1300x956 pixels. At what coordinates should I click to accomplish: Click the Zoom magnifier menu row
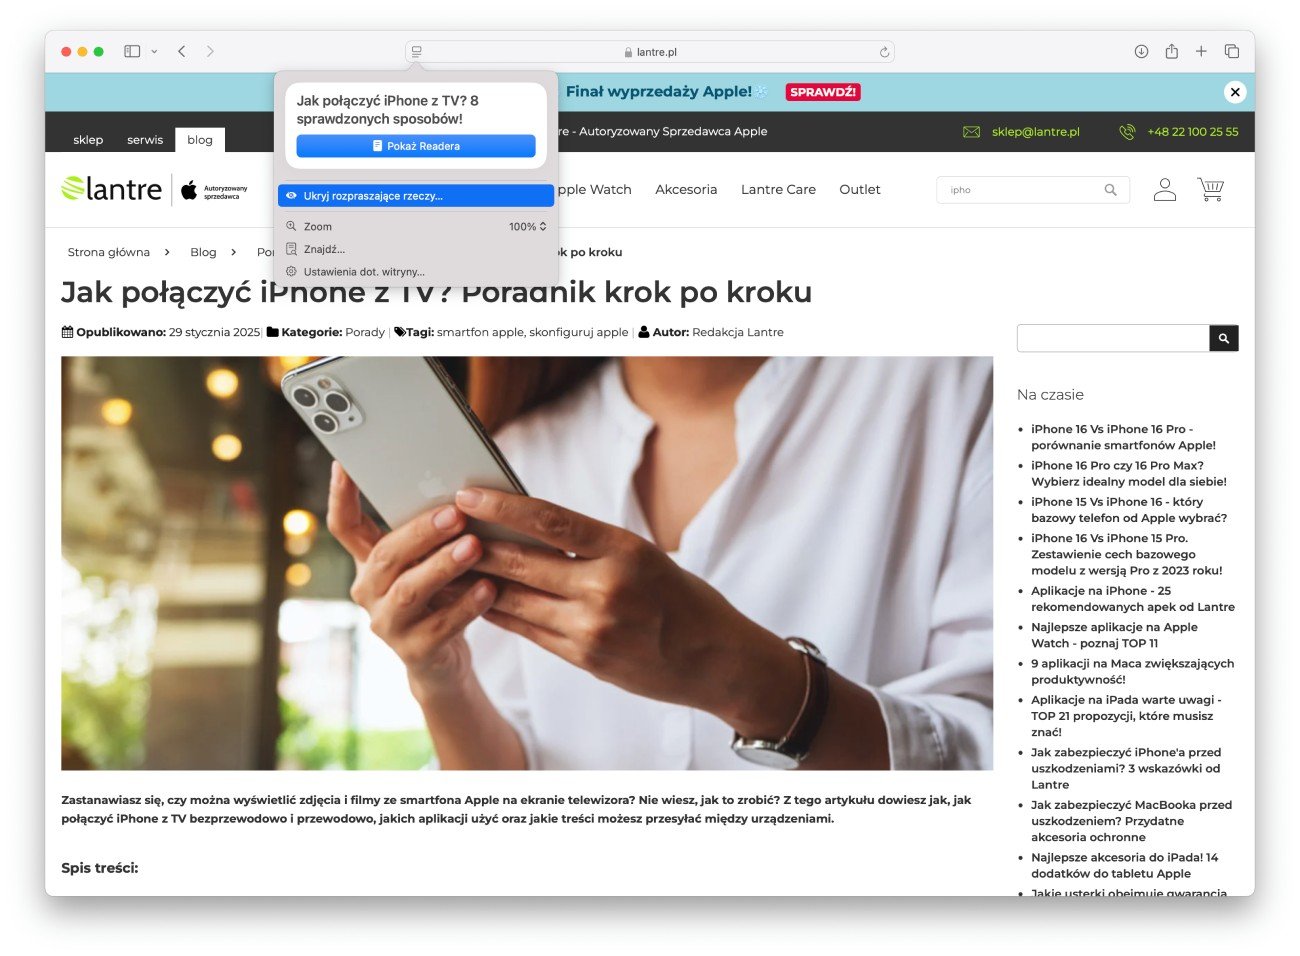[416, 227]
